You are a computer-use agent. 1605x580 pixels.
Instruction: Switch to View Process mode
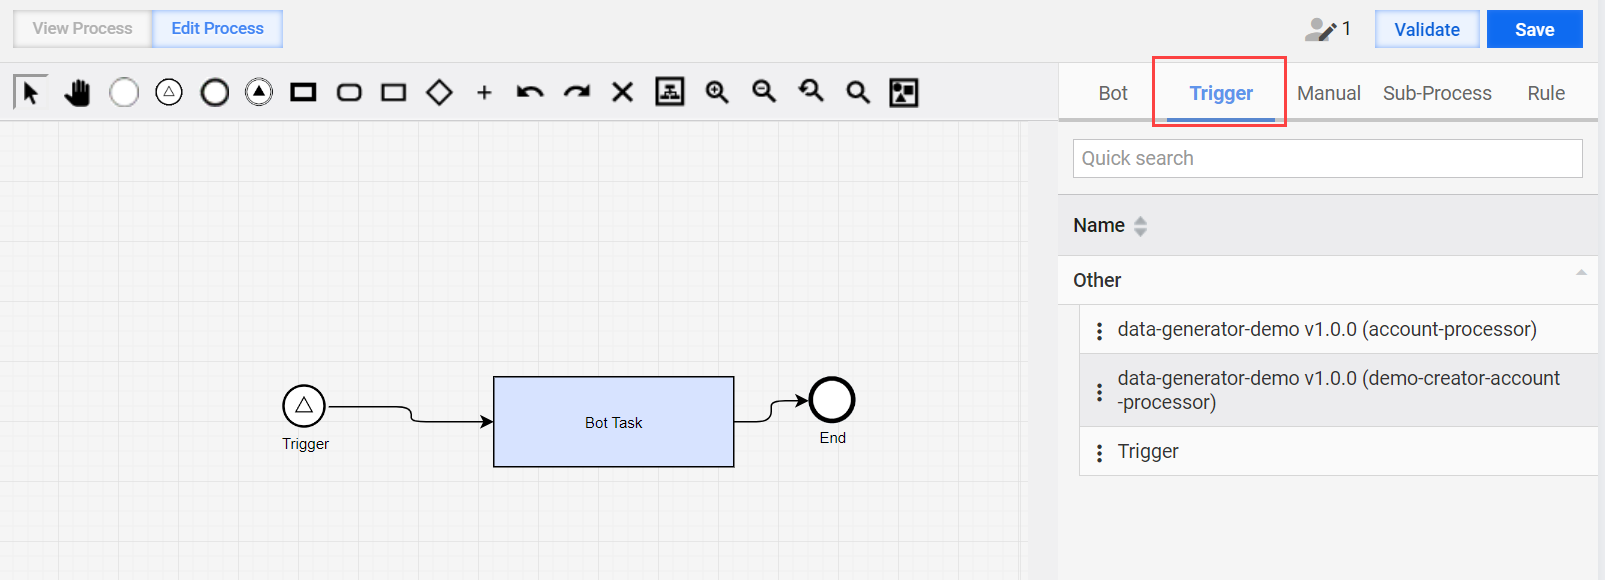pos(82,28)
